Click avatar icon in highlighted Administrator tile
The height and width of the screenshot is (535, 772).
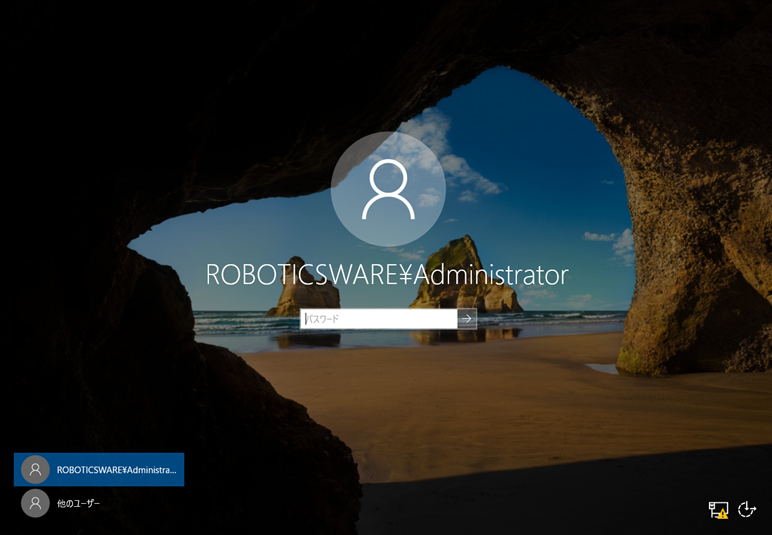coord(35,470)
